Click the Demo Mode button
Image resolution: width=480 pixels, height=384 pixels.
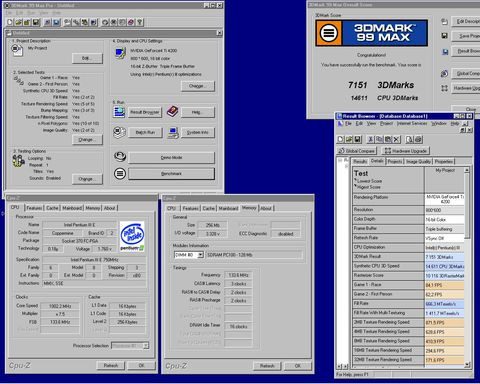[x=171, y=157]
